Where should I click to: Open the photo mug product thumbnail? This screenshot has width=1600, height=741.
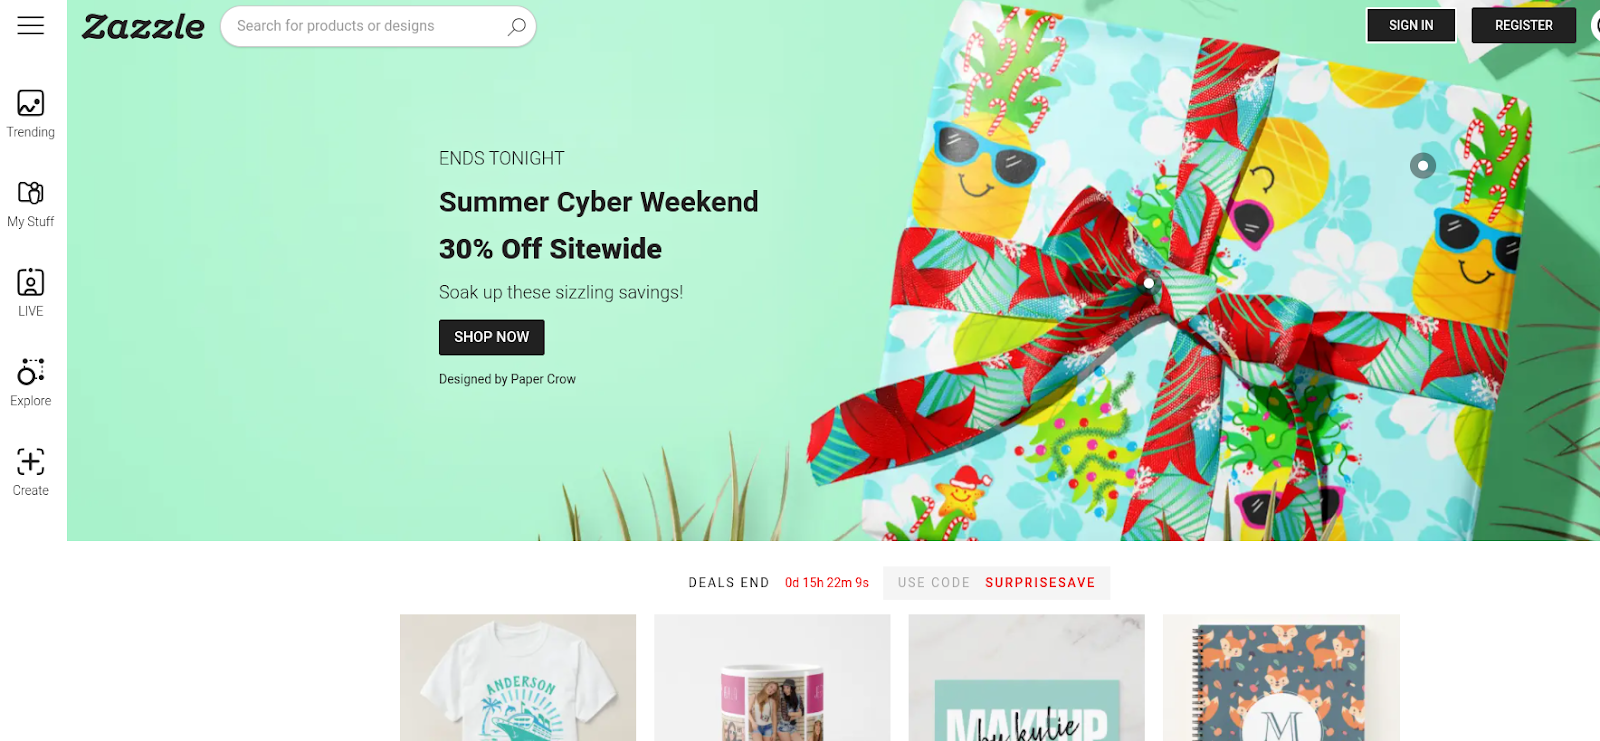click(772, 678)
